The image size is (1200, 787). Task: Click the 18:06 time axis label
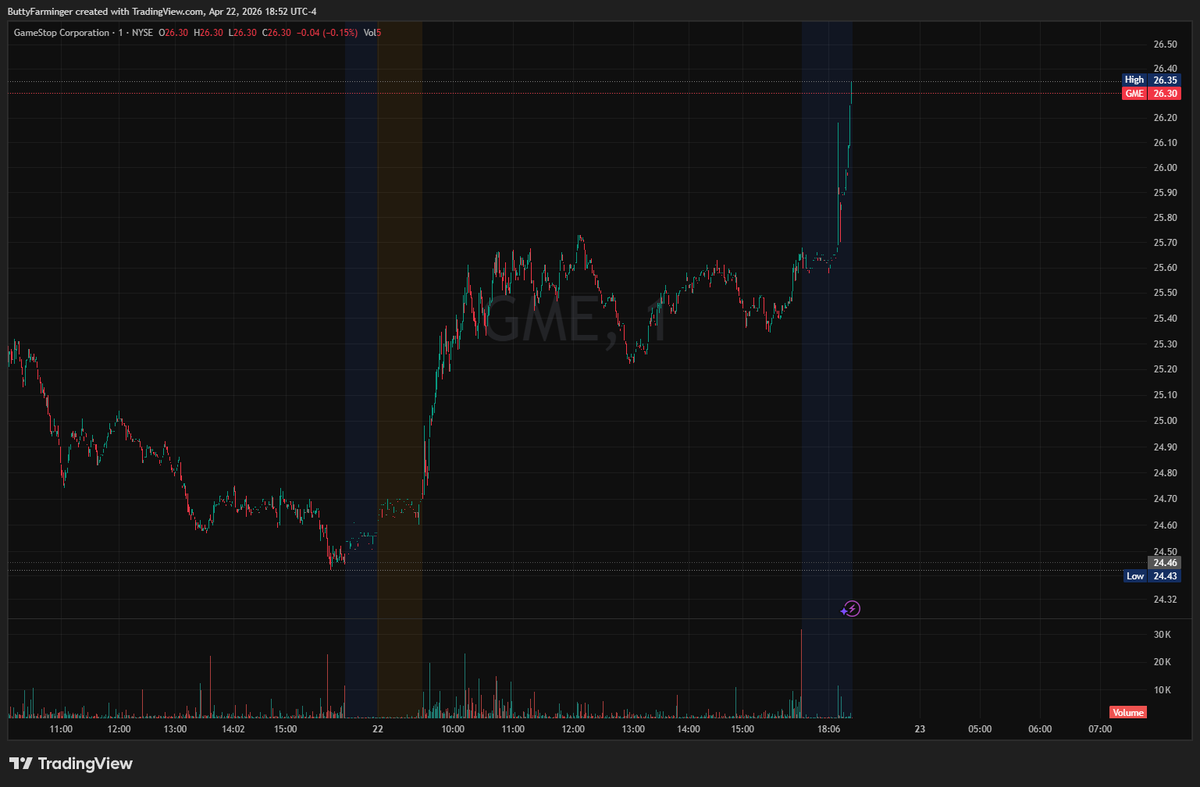tap(829, 730)
